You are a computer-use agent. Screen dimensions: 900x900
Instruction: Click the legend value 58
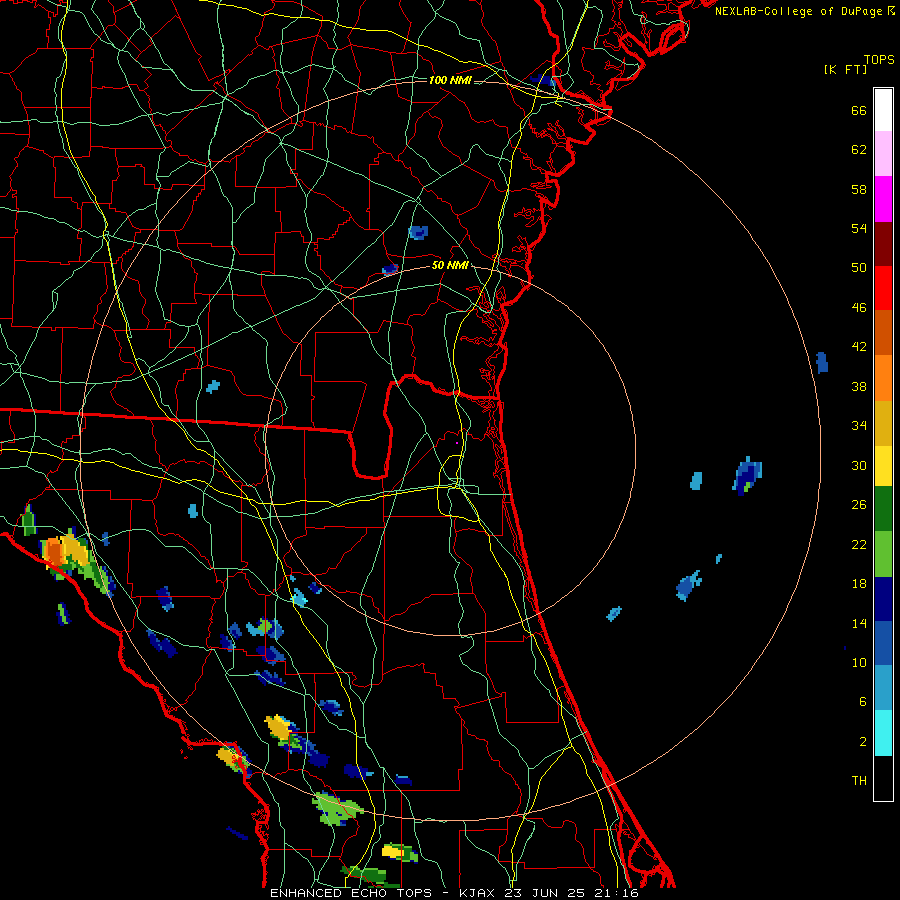[x=859, y=189]
